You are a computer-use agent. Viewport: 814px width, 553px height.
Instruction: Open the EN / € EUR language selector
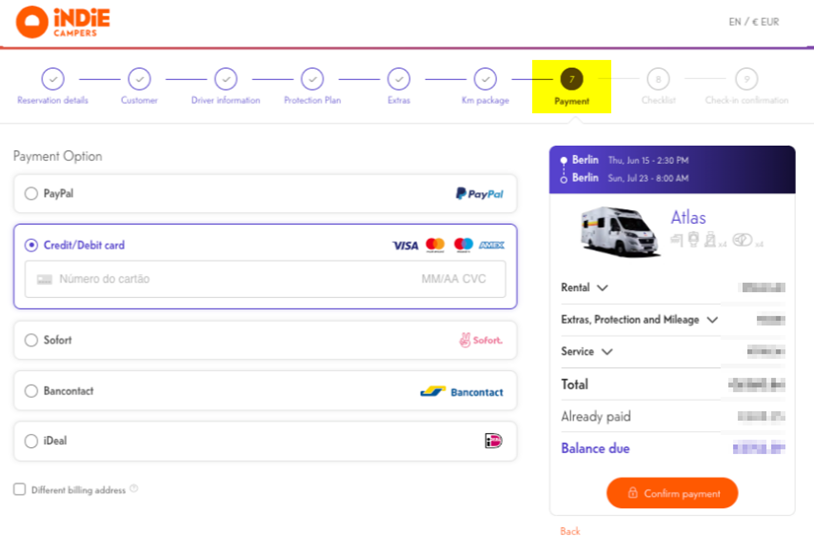[x=753, y=22]
